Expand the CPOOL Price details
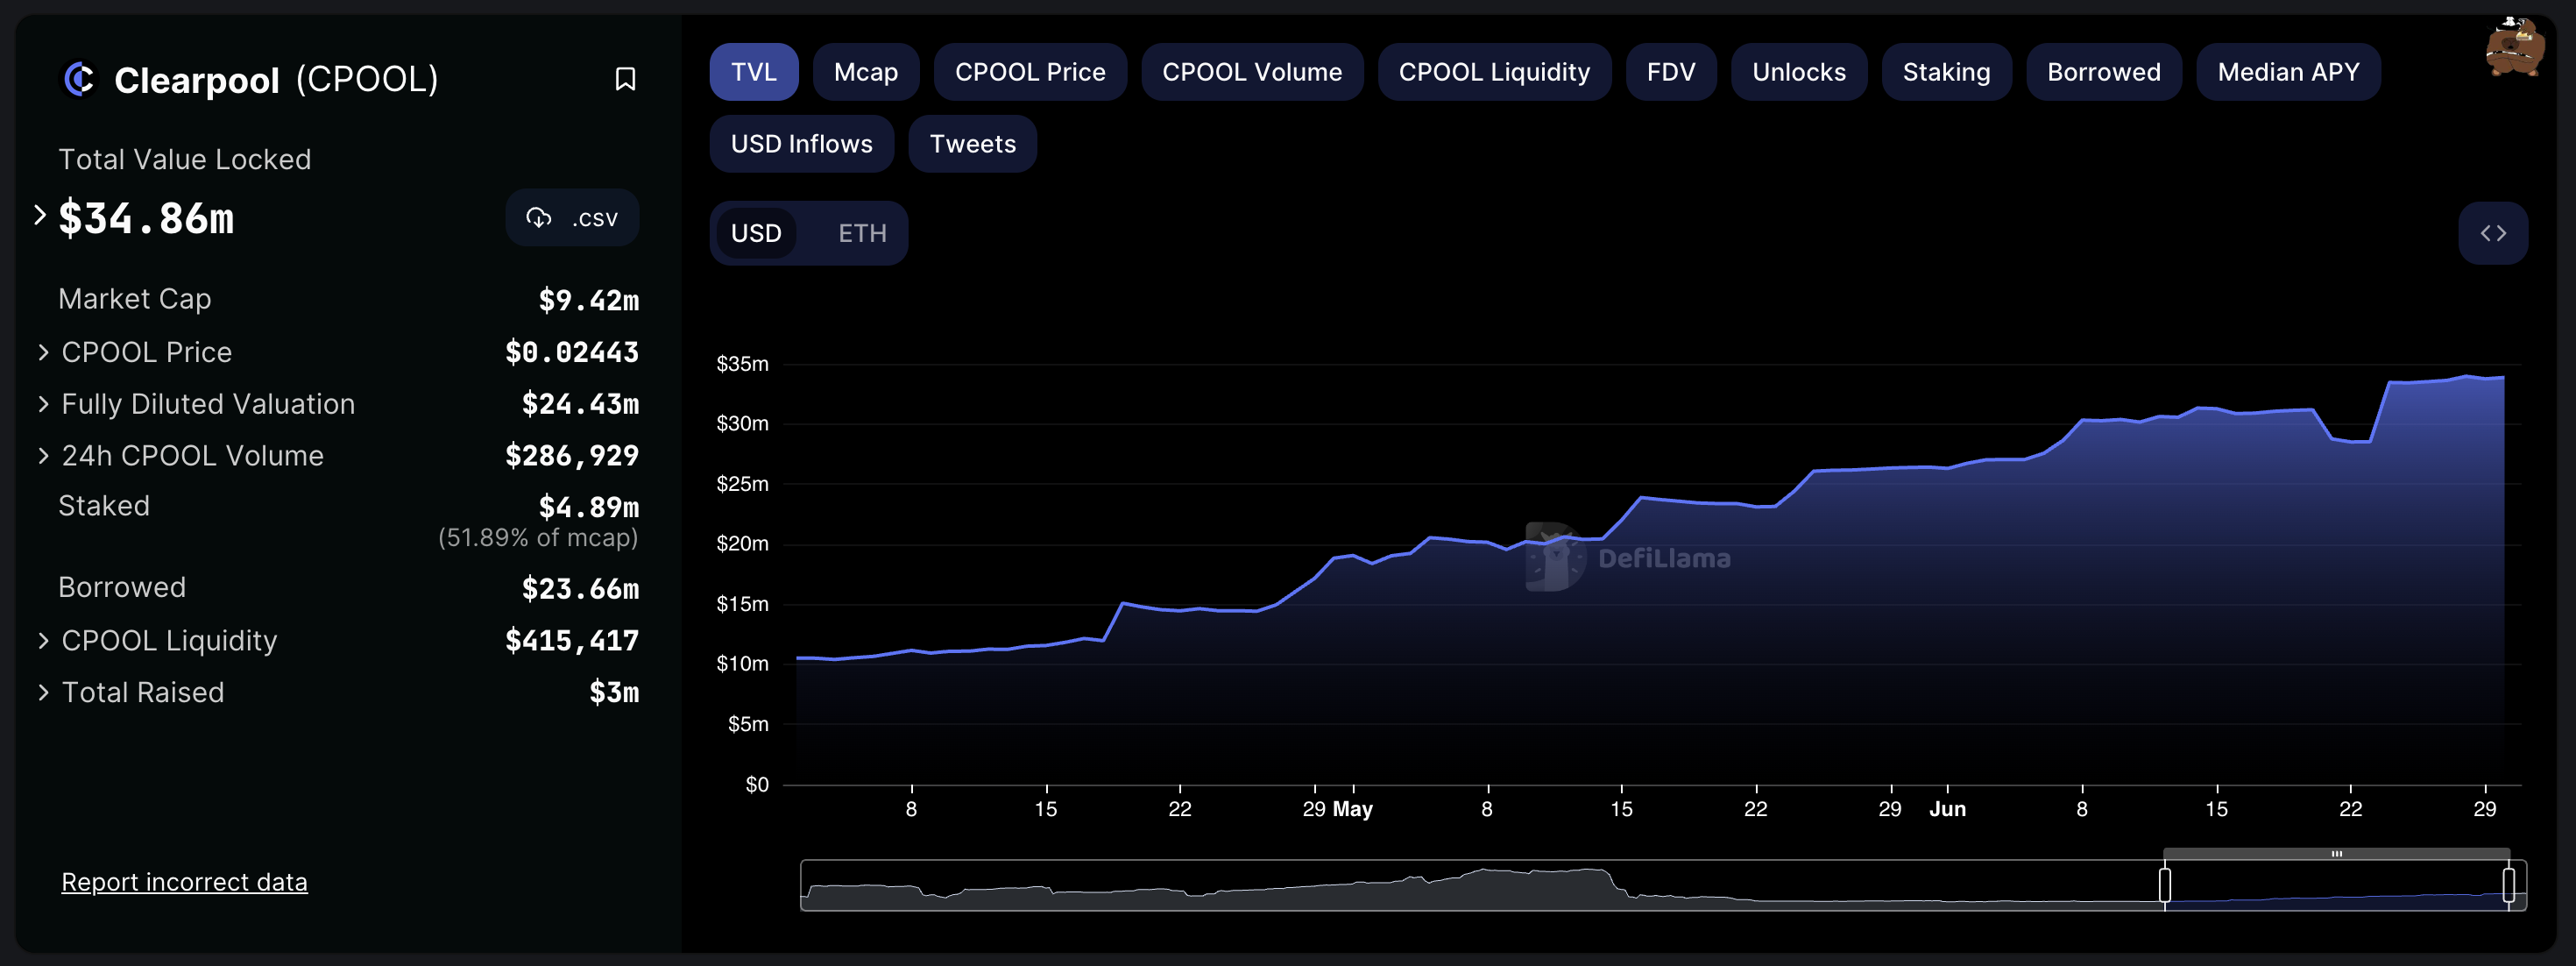Image resolution: width=2576 pixels, height=966 pixels. coord(43,352)
